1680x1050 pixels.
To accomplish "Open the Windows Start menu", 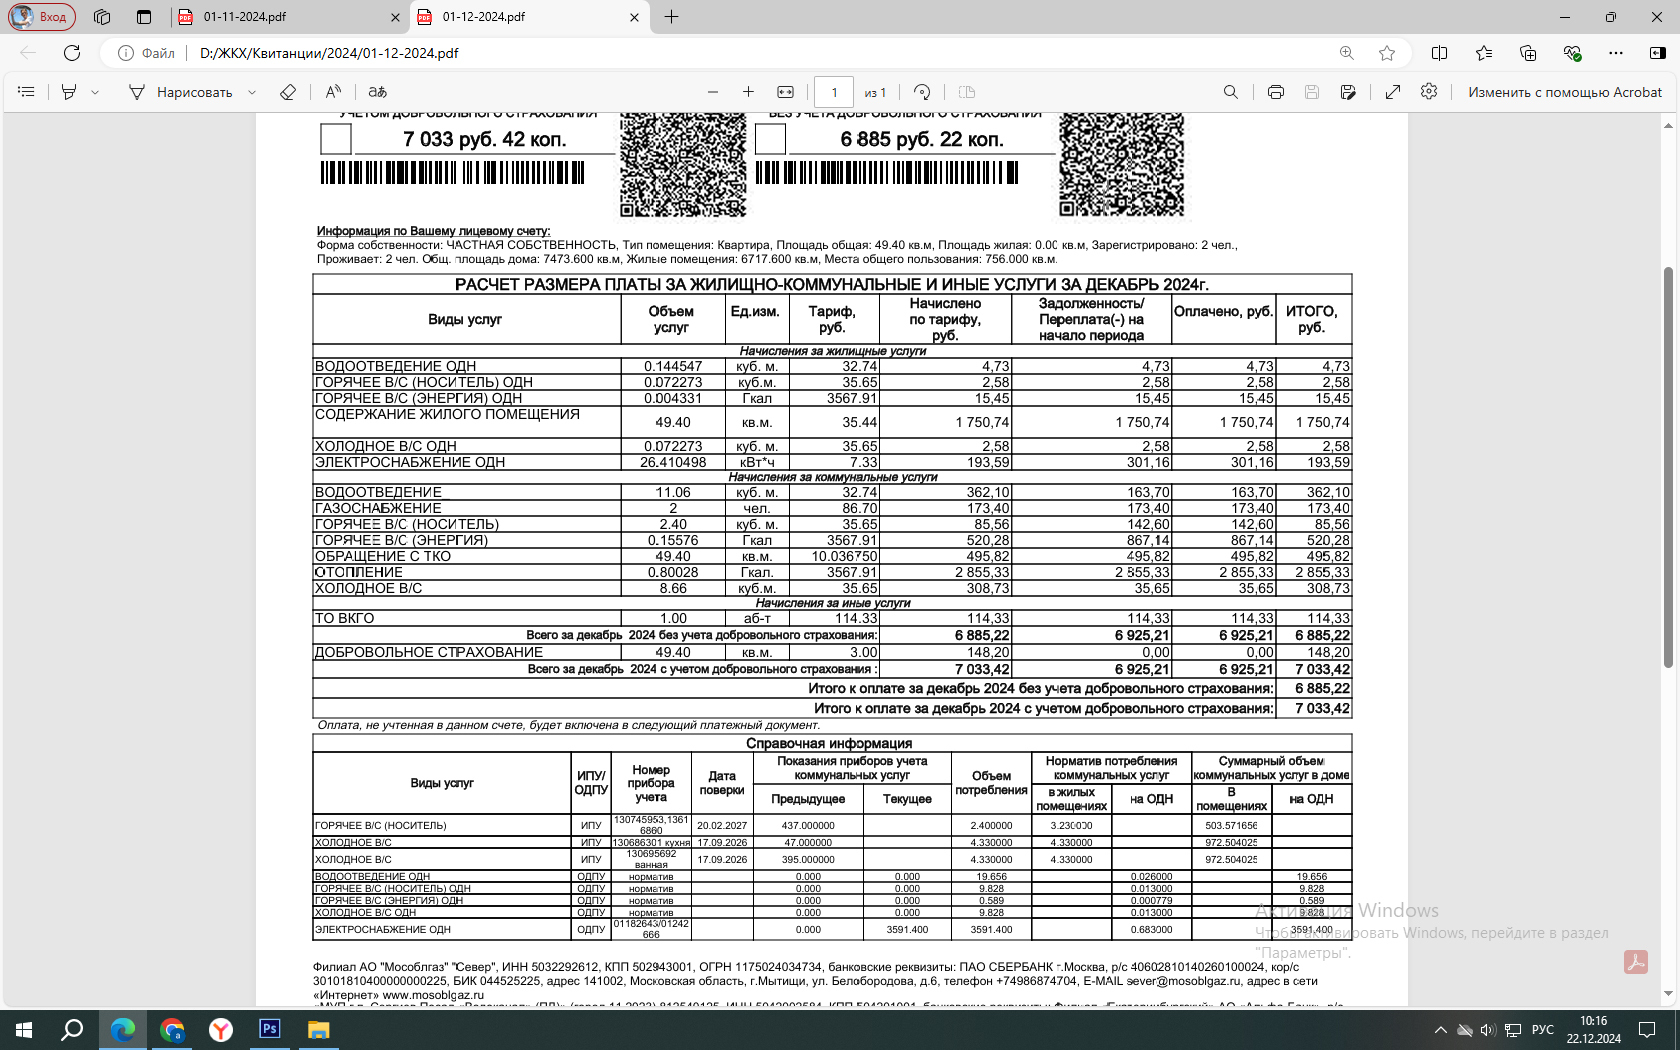I will pyautogui.click(x=24, y=1030).
